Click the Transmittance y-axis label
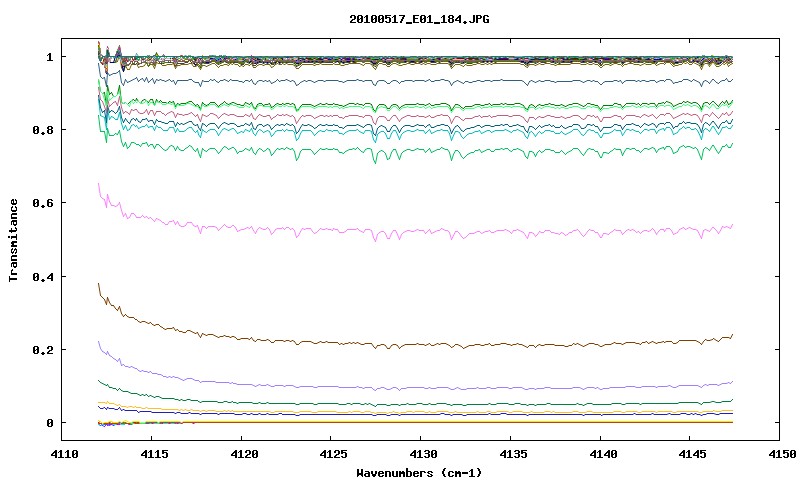 [x=13, y=240]
